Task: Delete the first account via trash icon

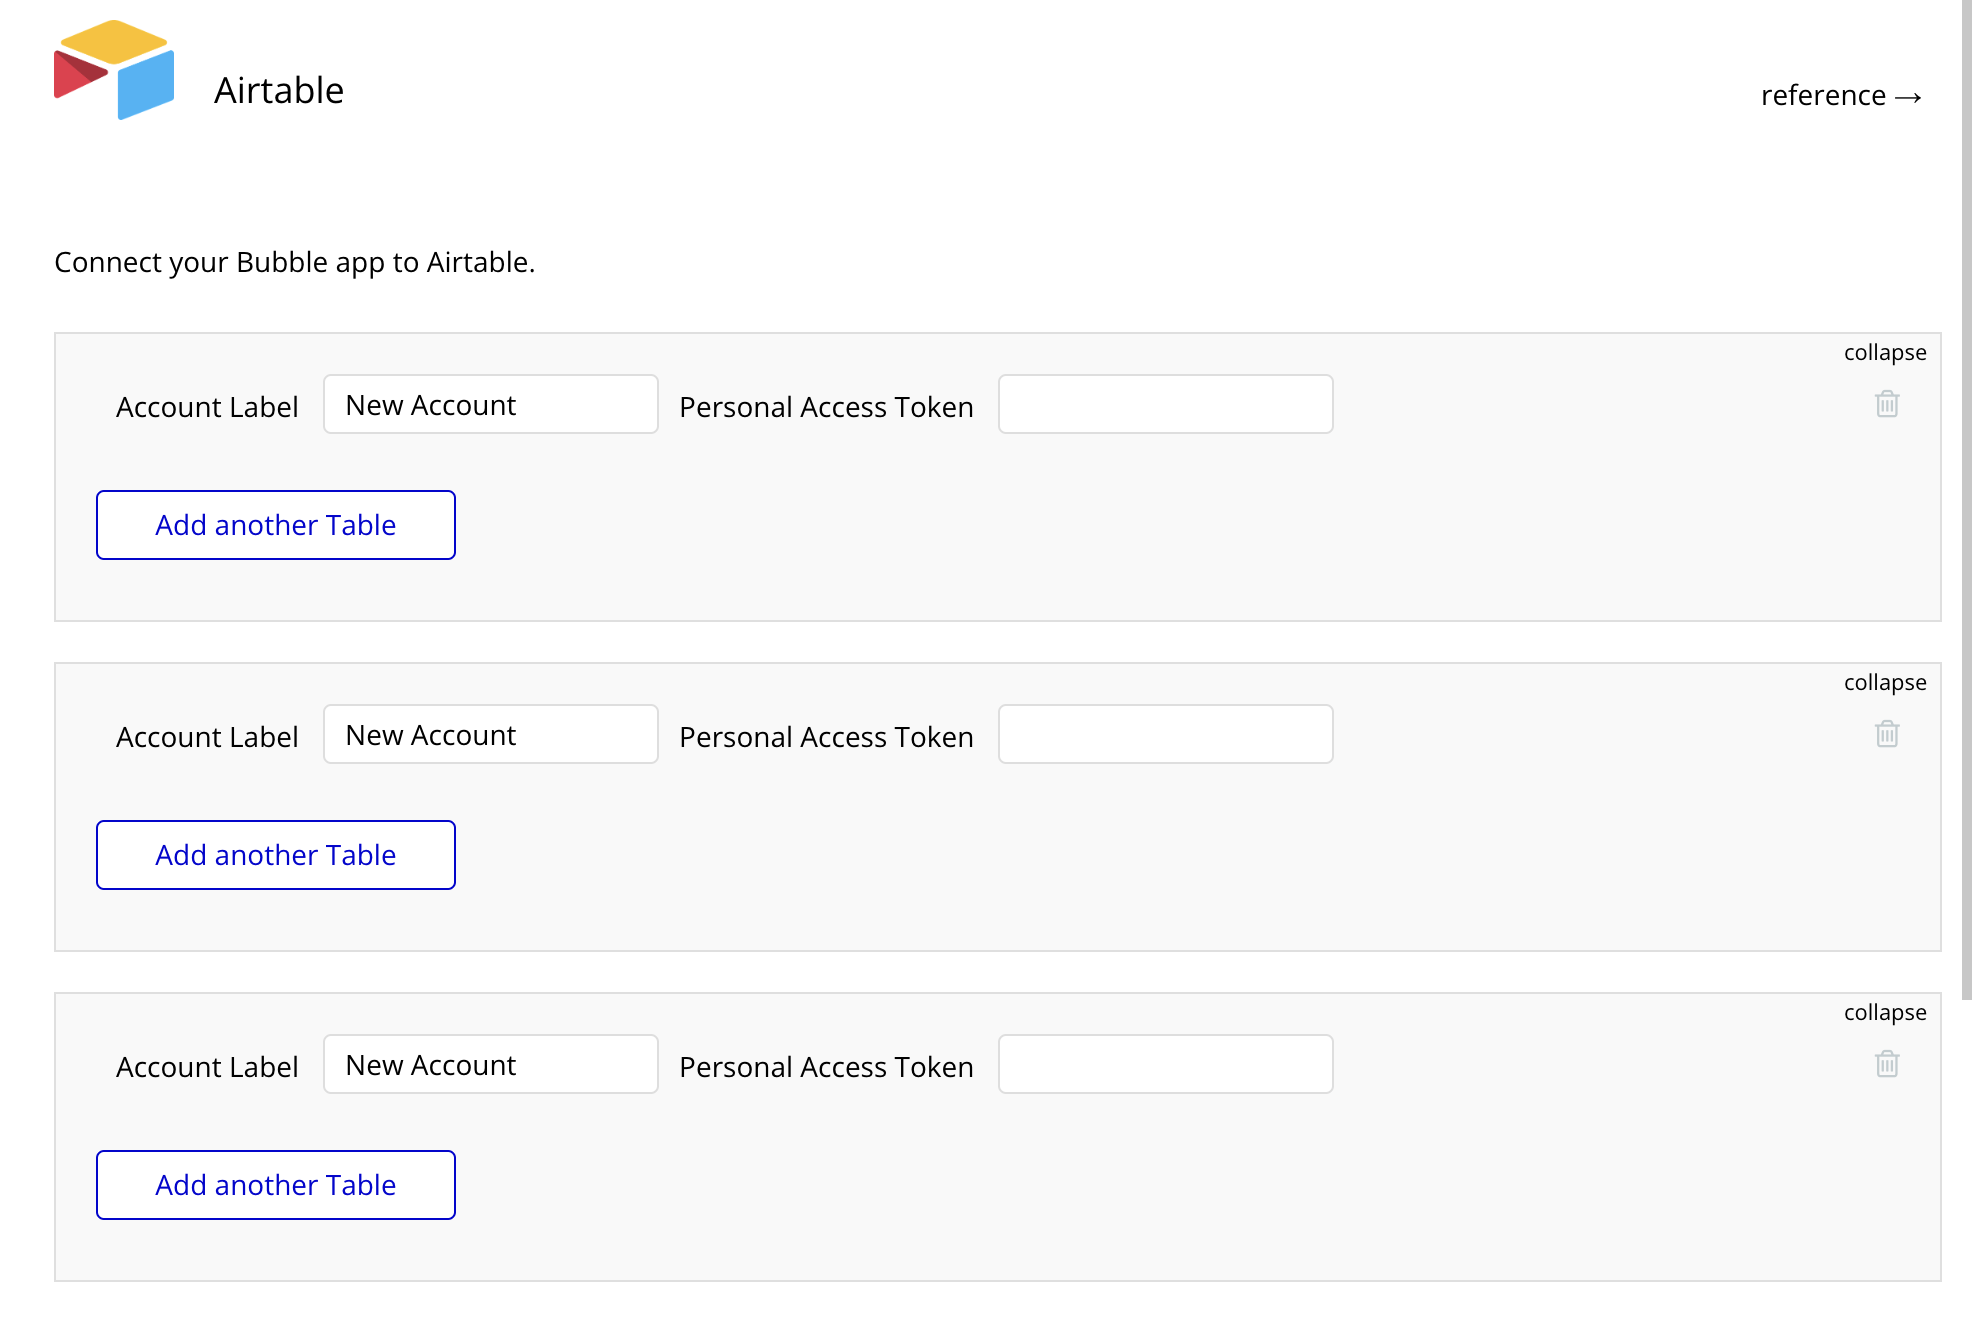Action: [1886, 404]
